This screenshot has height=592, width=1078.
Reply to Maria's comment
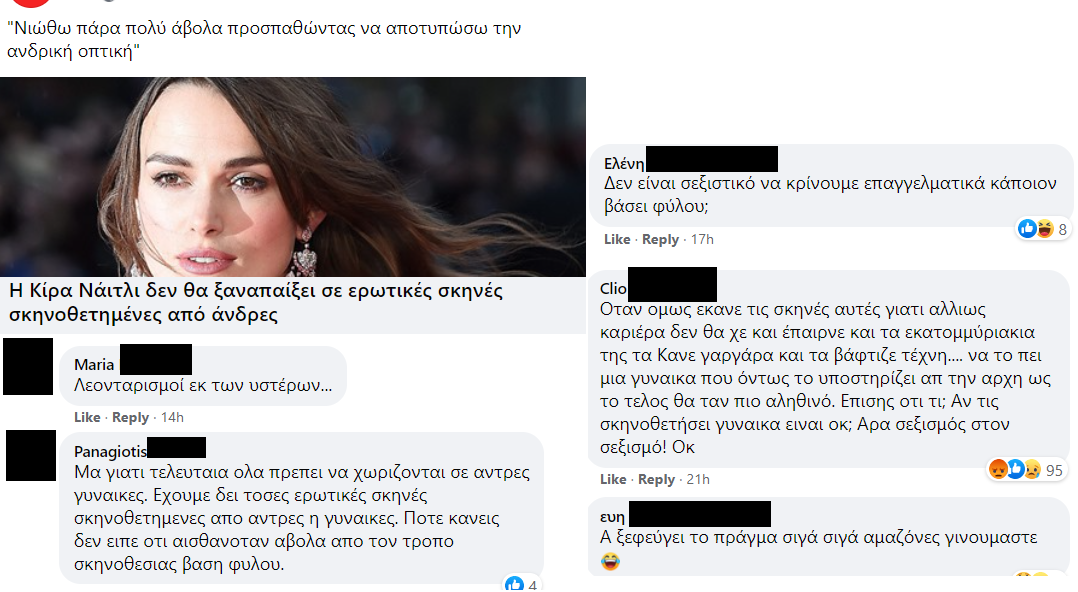point(131,417)
